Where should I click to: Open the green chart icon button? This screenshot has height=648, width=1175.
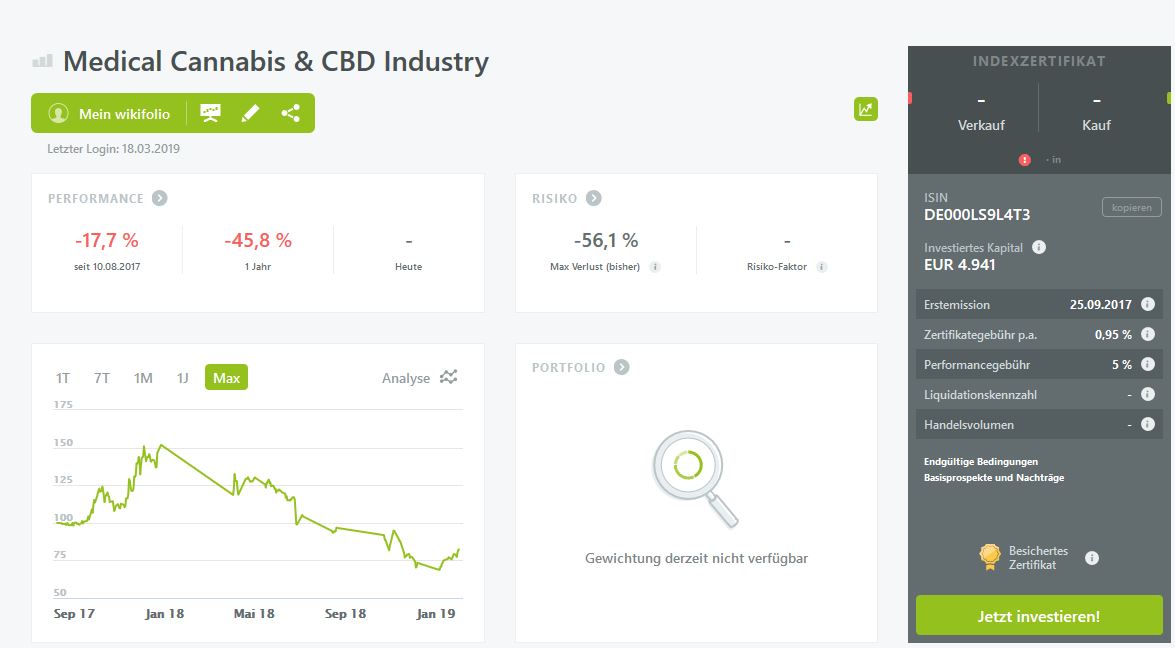point(865,110)
